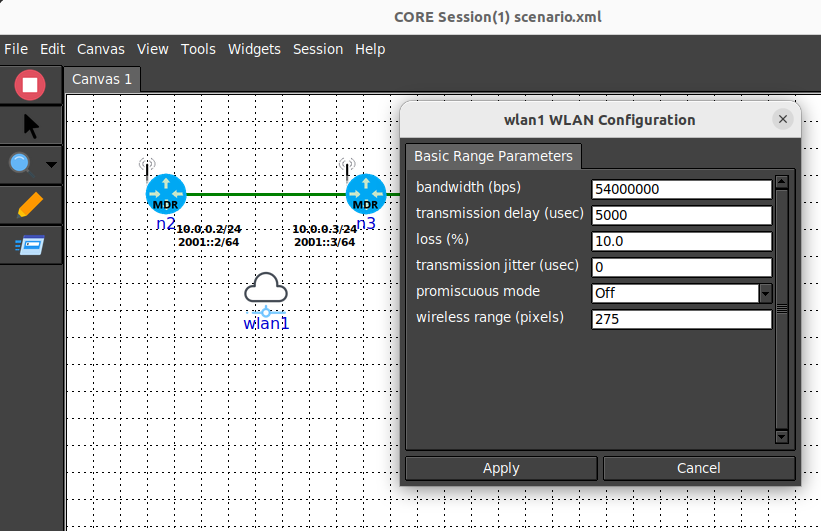Select the n2 MDR router node
The image size is (821, 531).
[x=165, y=194]
